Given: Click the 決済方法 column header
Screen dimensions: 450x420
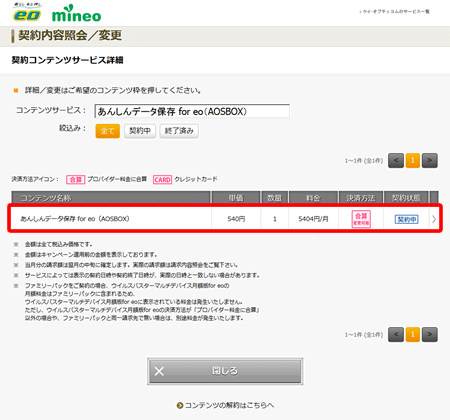Looking at the screenshot, I should point(361,198).
